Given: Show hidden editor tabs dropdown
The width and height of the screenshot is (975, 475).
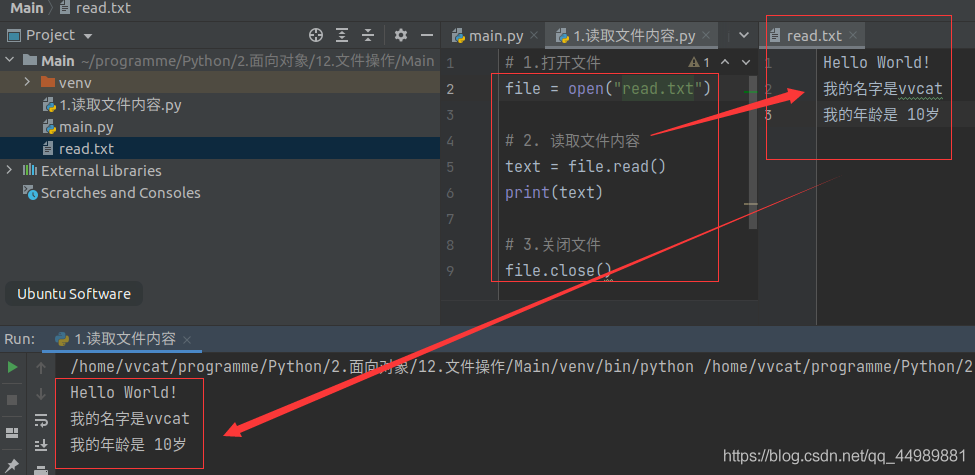Looking at the screenshot, I should (743, 36).
